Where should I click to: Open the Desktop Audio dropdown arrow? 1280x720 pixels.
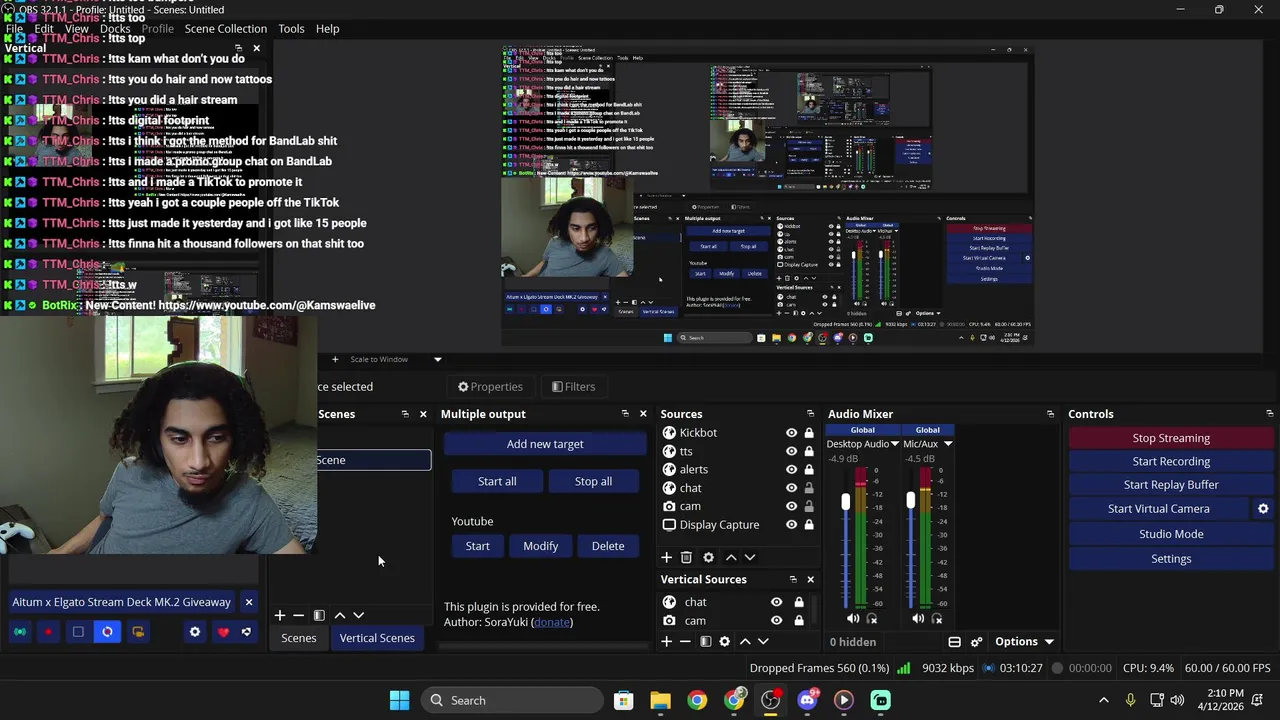[895, 444]
